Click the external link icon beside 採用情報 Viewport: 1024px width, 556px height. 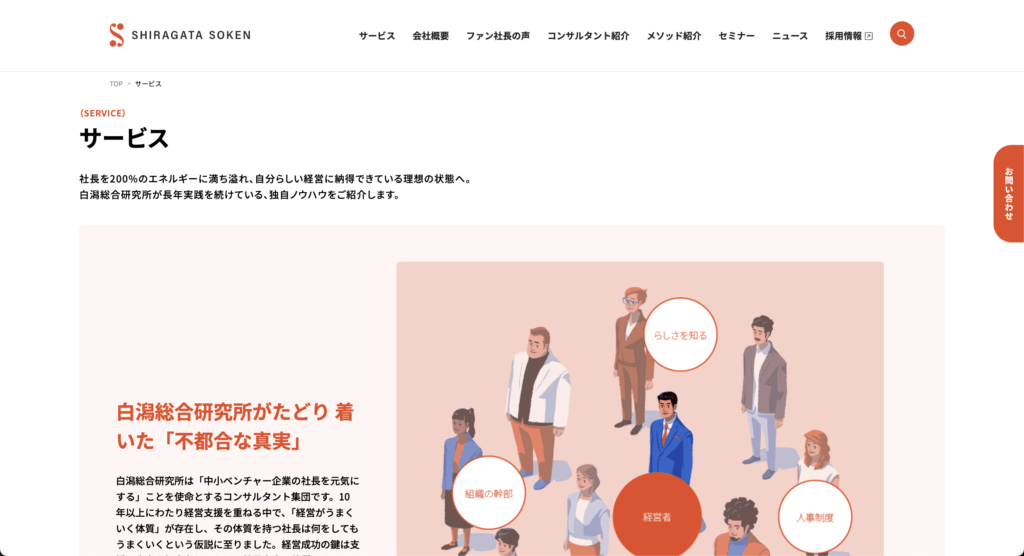869,37
